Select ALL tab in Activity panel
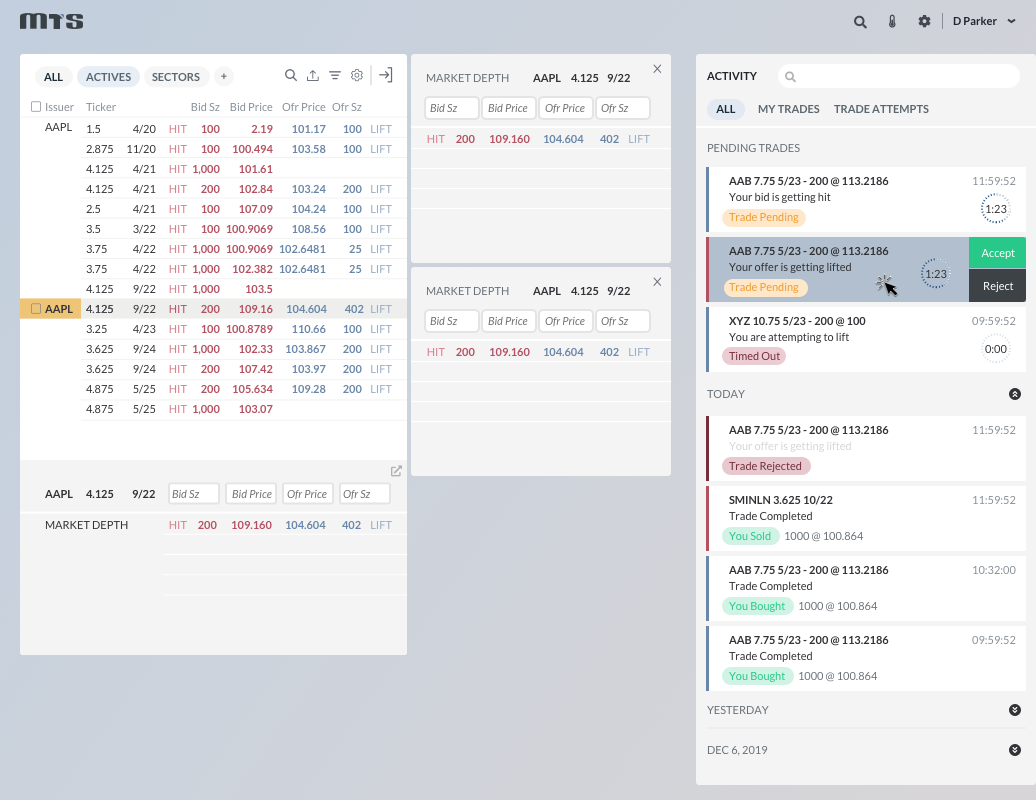Image resolution: width=1036 pixels, height=800 pixels. tap(725, 109)
